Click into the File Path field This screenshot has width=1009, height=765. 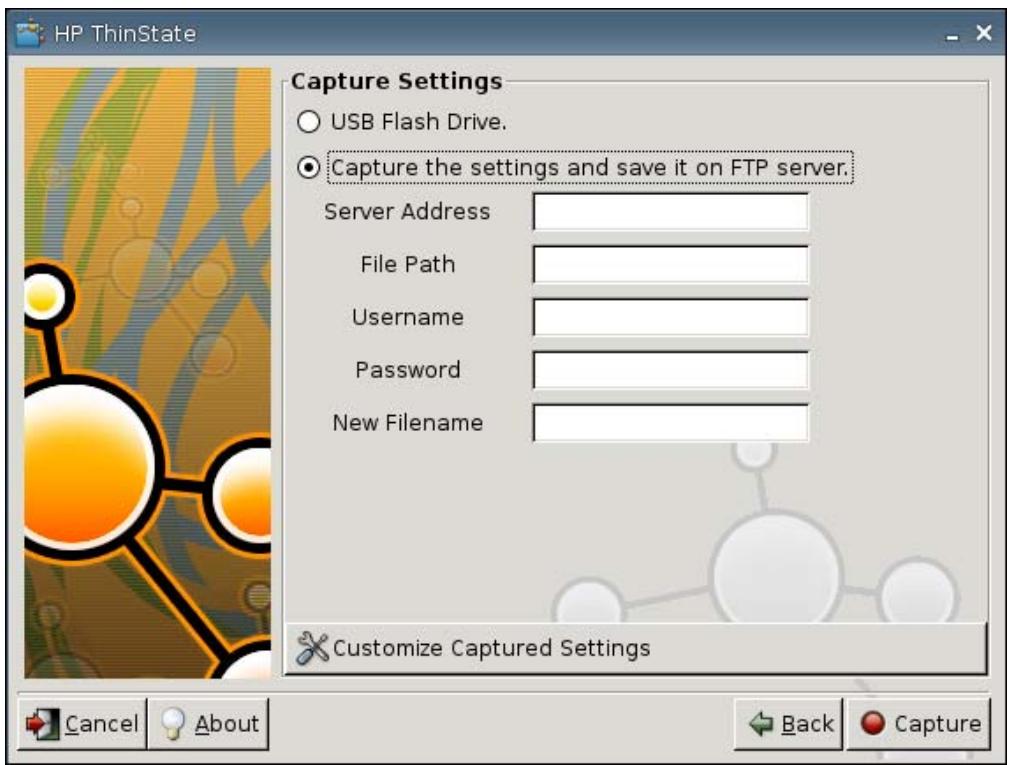[x=671, y=264]
